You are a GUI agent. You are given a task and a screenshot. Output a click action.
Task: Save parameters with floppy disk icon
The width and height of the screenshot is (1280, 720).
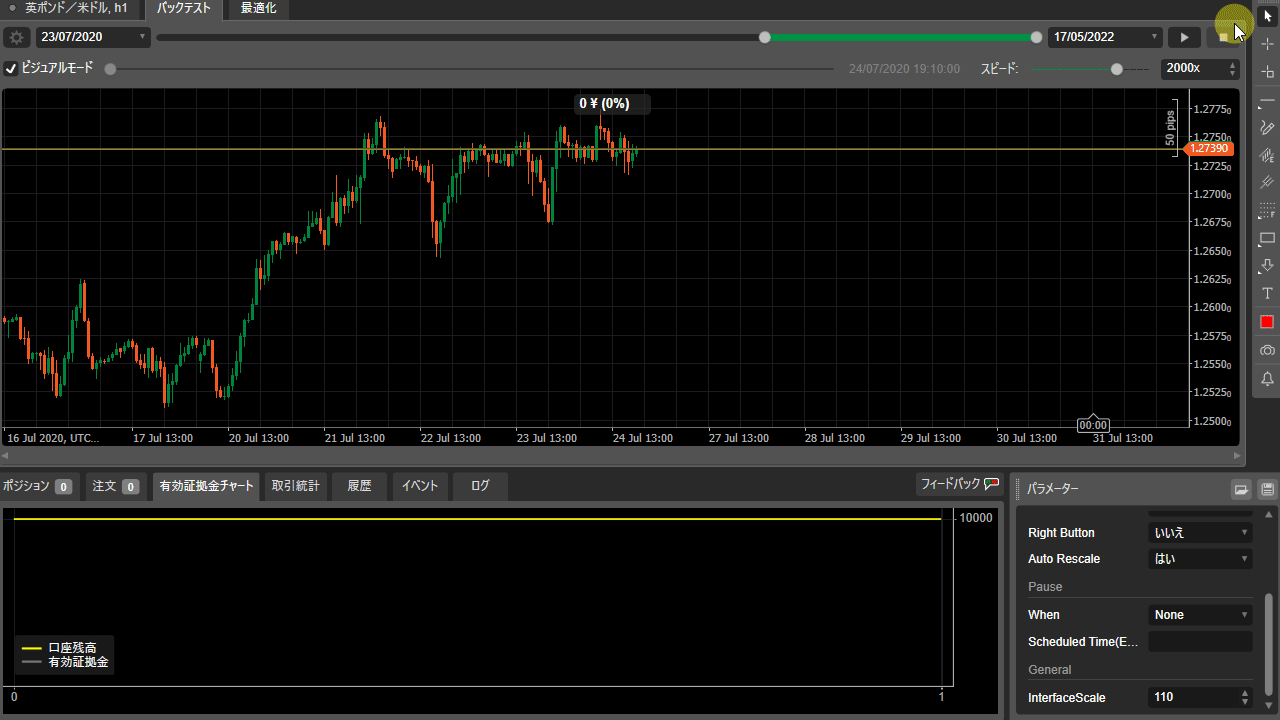[1267, 489]
